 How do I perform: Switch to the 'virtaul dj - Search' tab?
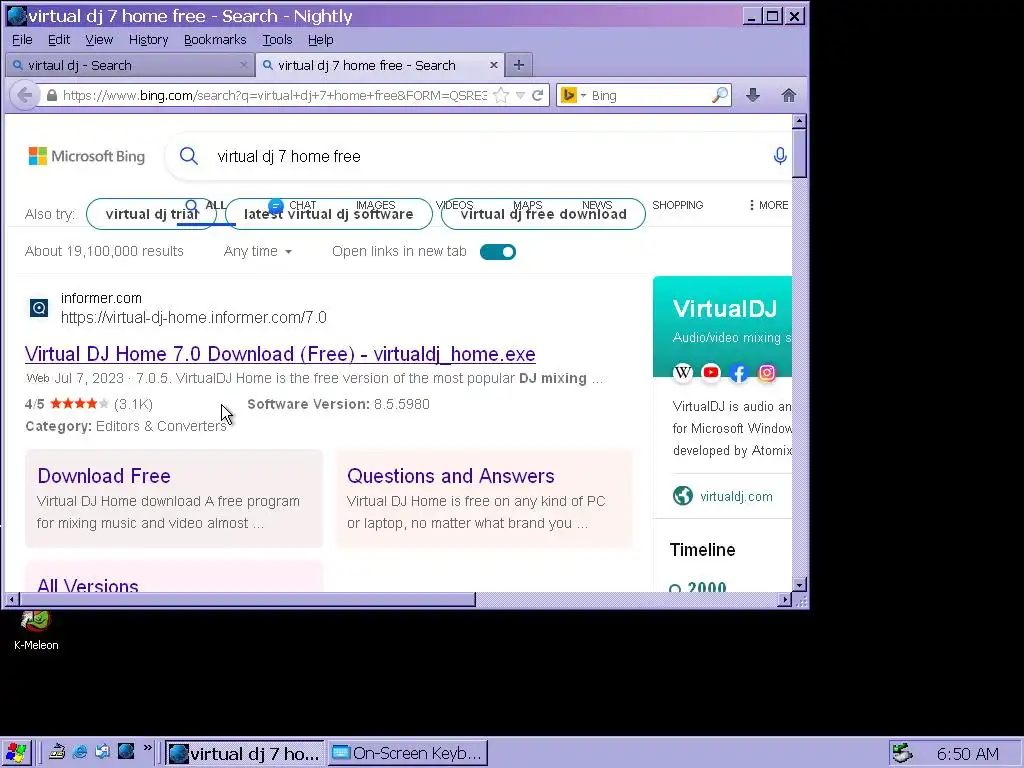pyautogui.click(x=130, y=65)
